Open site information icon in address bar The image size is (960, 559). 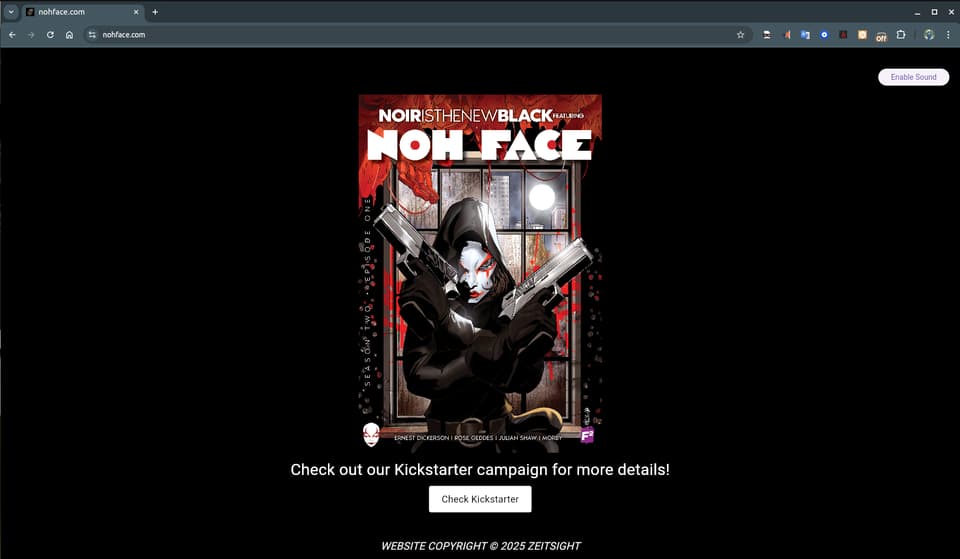(x=92, y=35)
